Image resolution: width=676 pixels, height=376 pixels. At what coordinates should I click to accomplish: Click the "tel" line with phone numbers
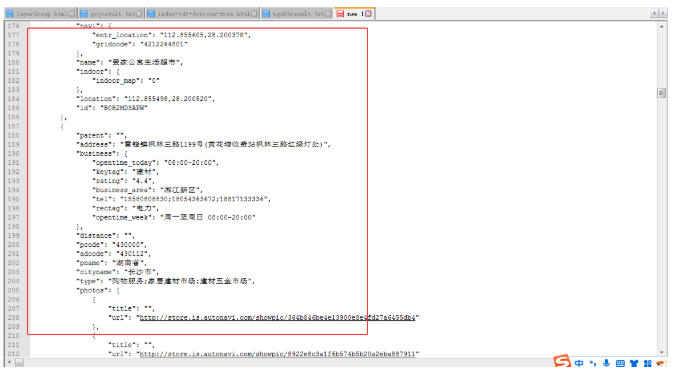click(x=182, y=199)
